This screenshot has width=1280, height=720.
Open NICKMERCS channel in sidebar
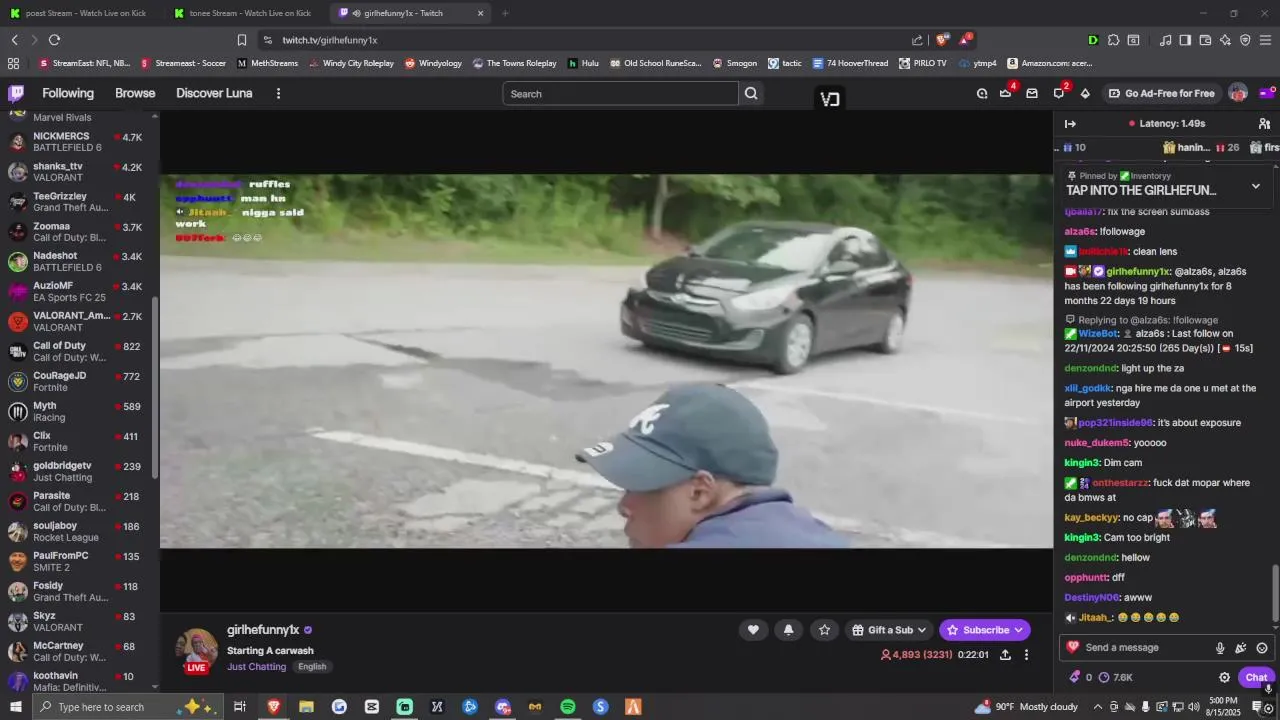(80, 142)
